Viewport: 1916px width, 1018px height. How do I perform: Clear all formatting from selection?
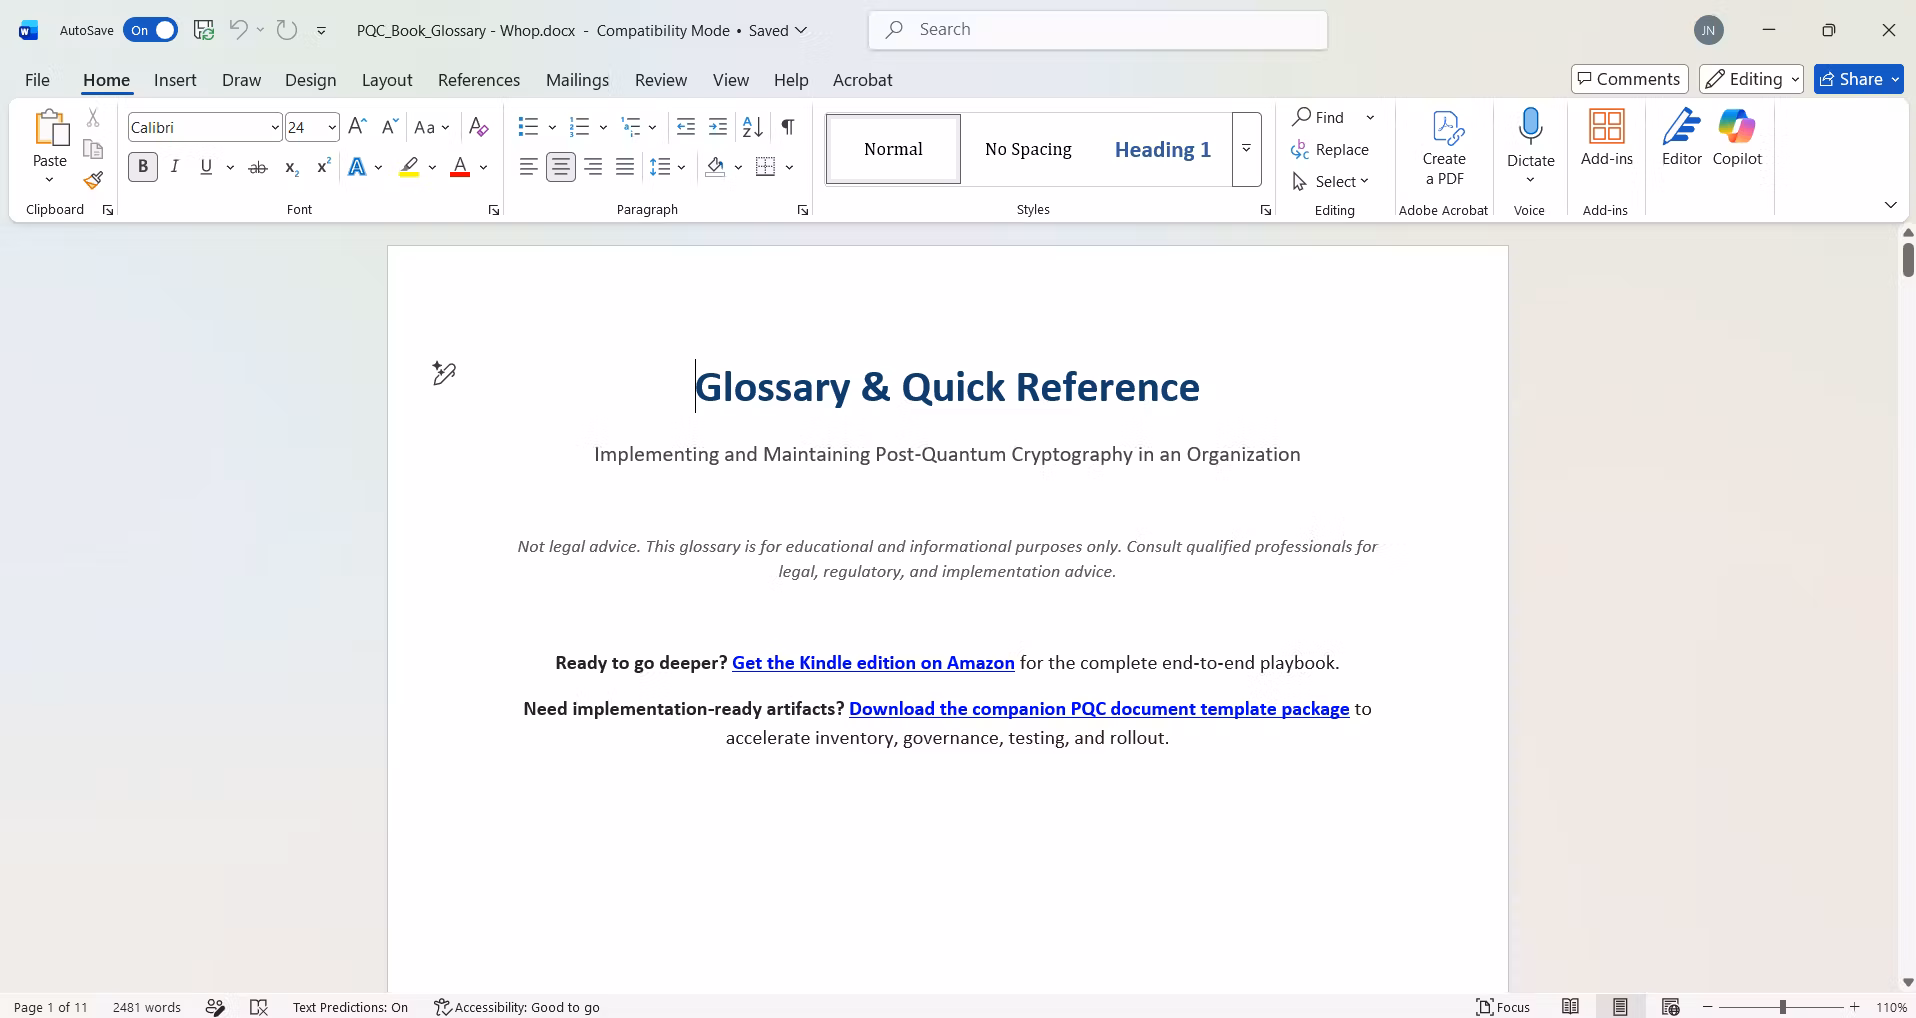coord(479,127)
